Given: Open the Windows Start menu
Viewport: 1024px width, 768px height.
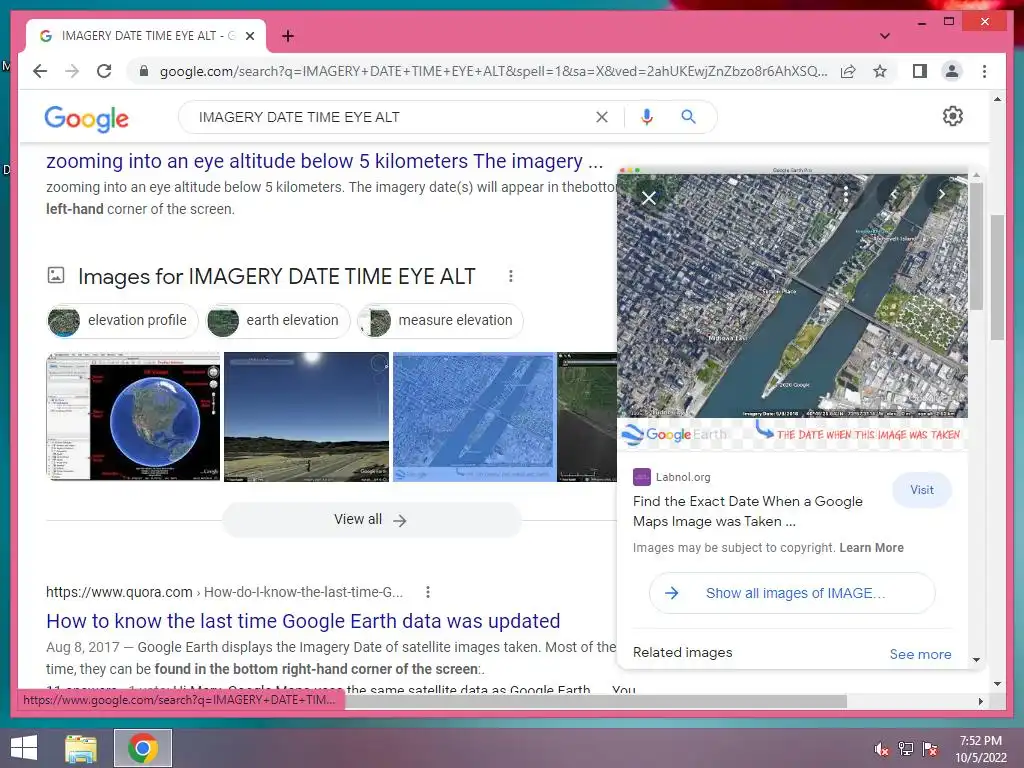Looking at the screenshot, I should (x=24, y=748).
